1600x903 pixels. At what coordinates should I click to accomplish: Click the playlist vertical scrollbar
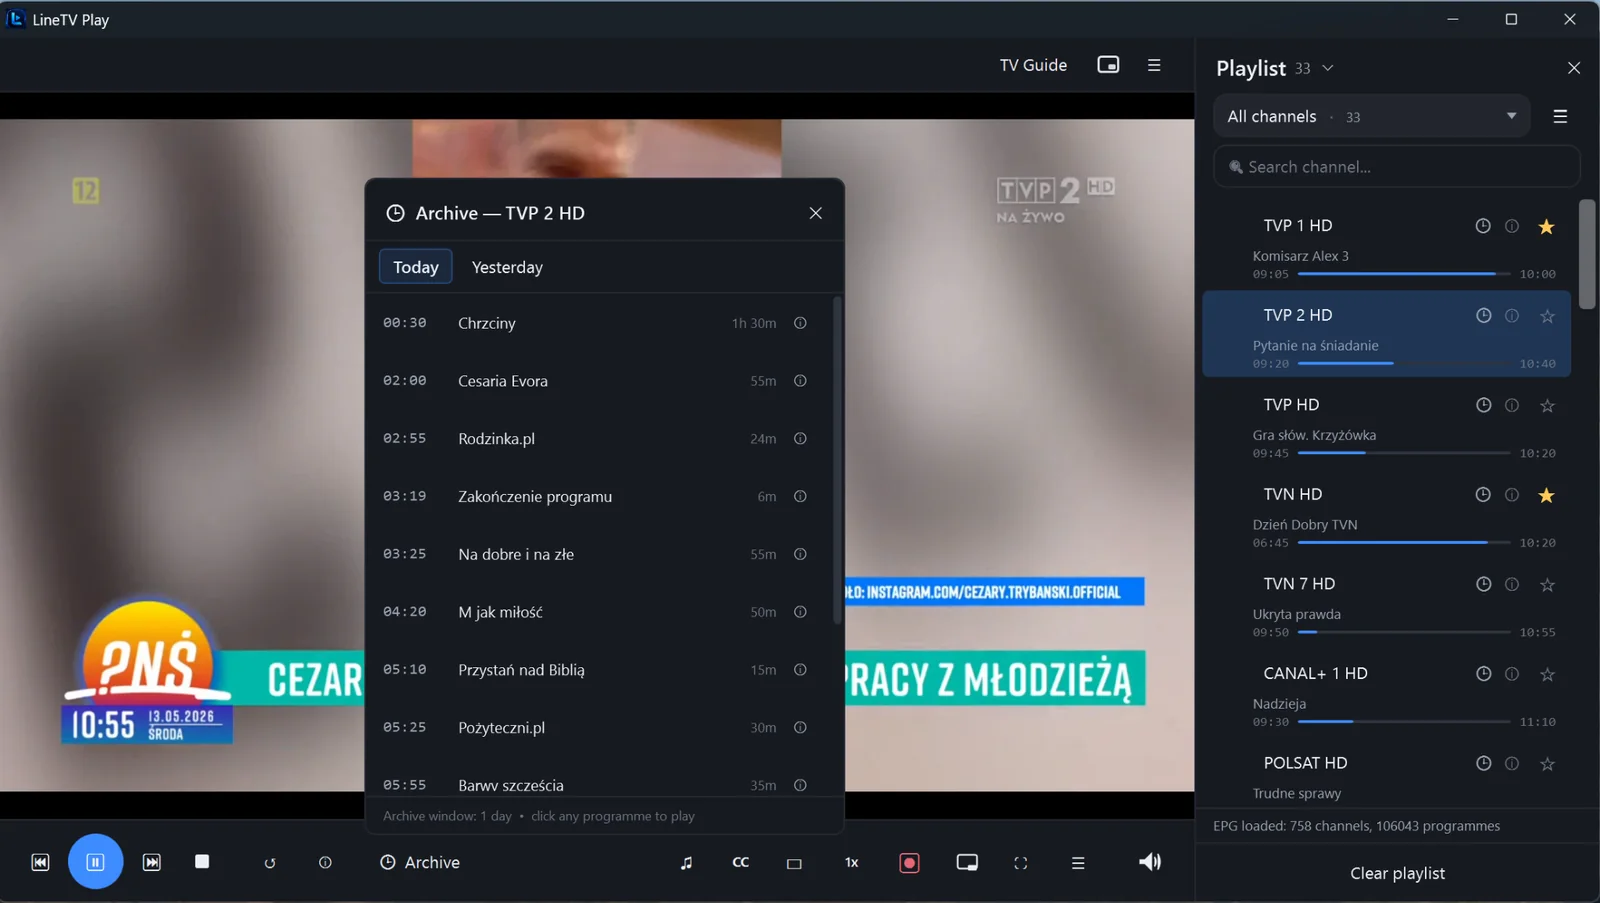click(1587, 254)
